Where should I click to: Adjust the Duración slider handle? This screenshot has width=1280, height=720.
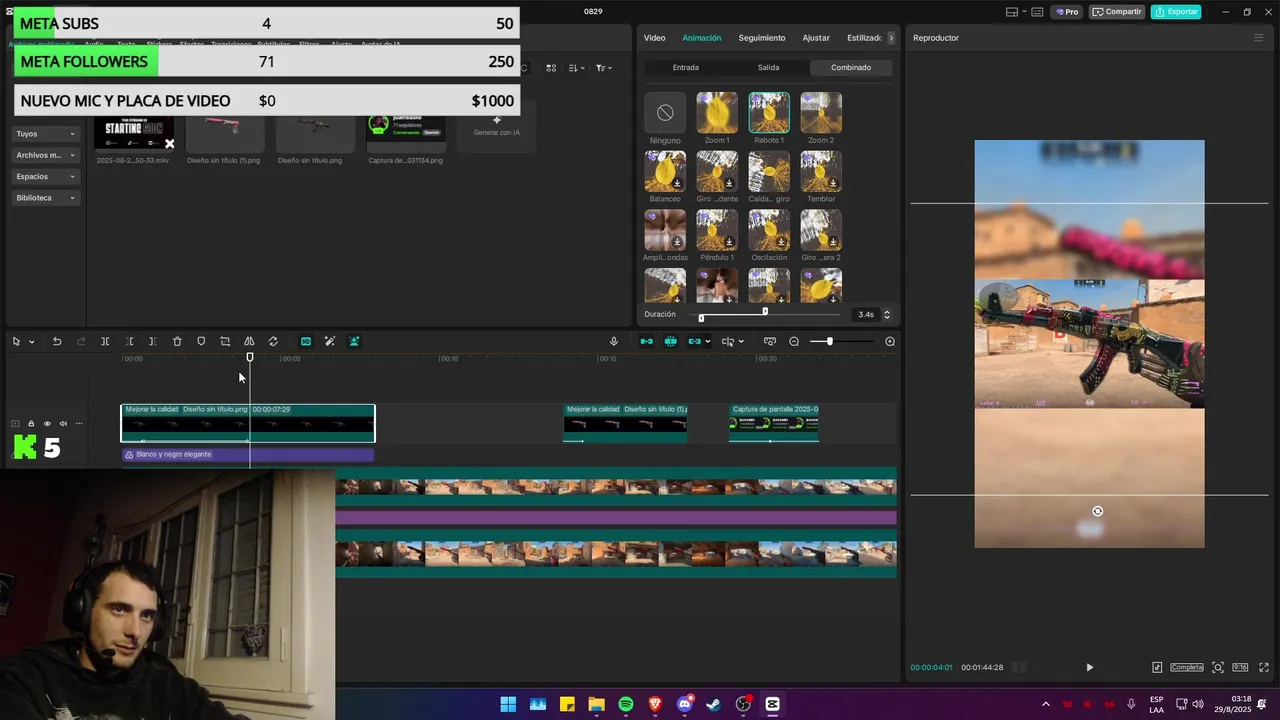tap(765, 311)
